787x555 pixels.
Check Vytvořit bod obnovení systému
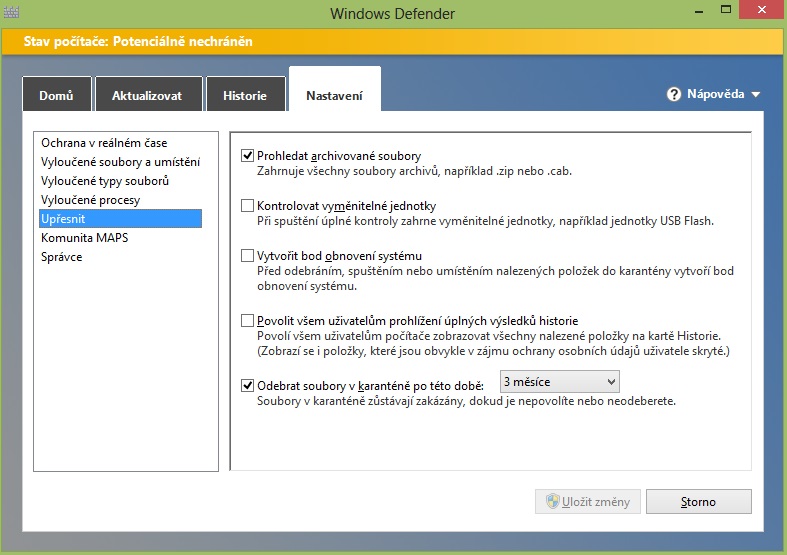[247, 256]
